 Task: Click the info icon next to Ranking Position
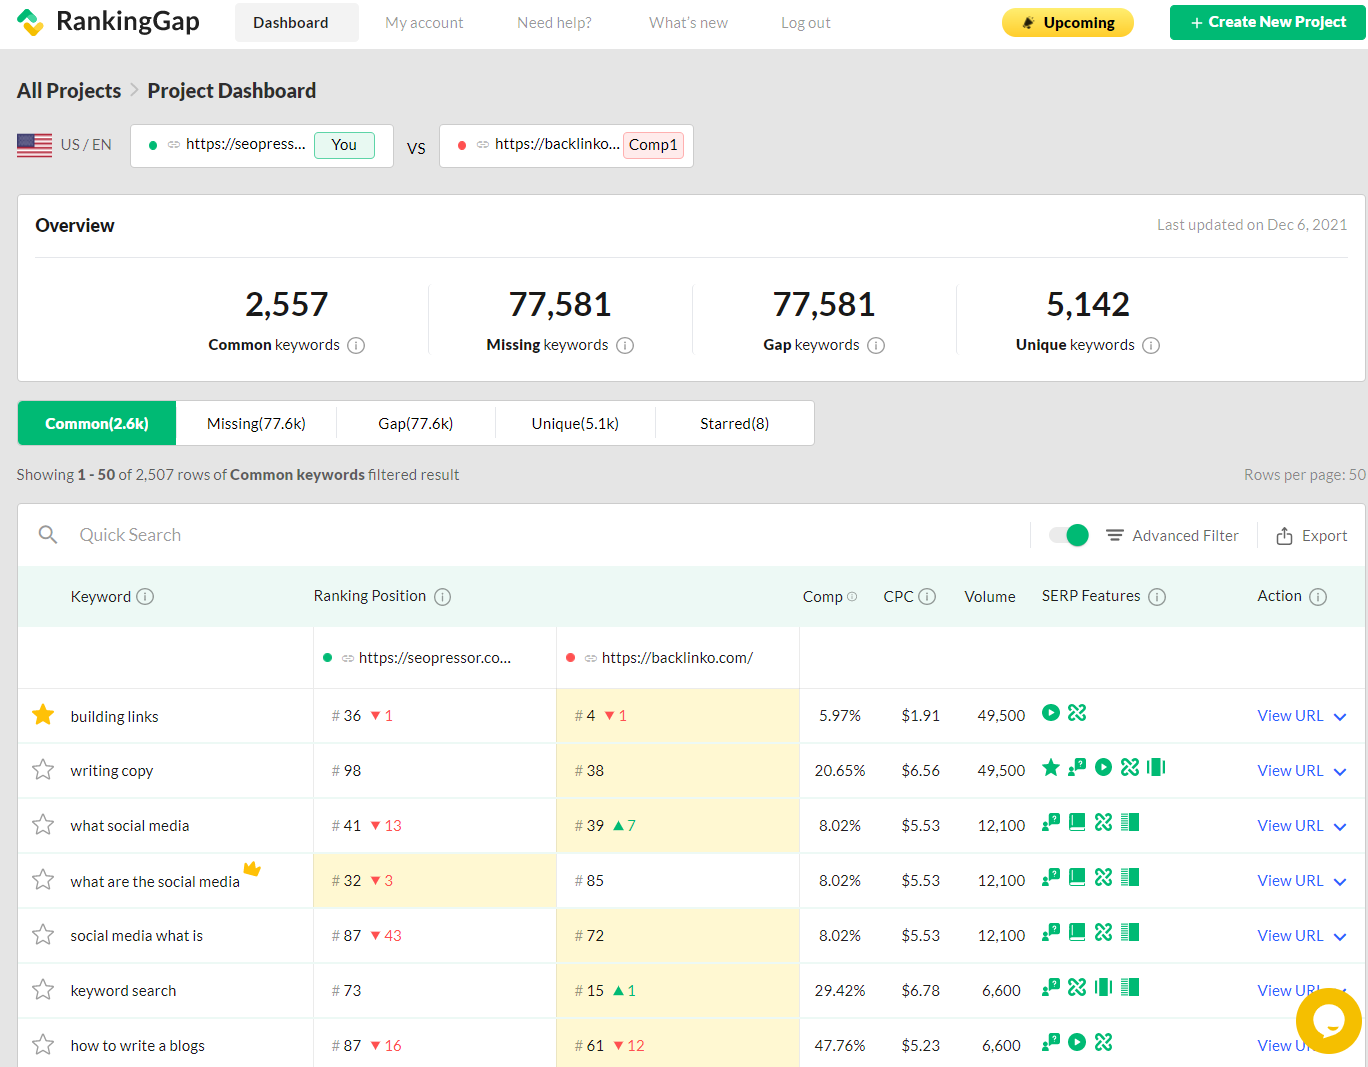443,597
